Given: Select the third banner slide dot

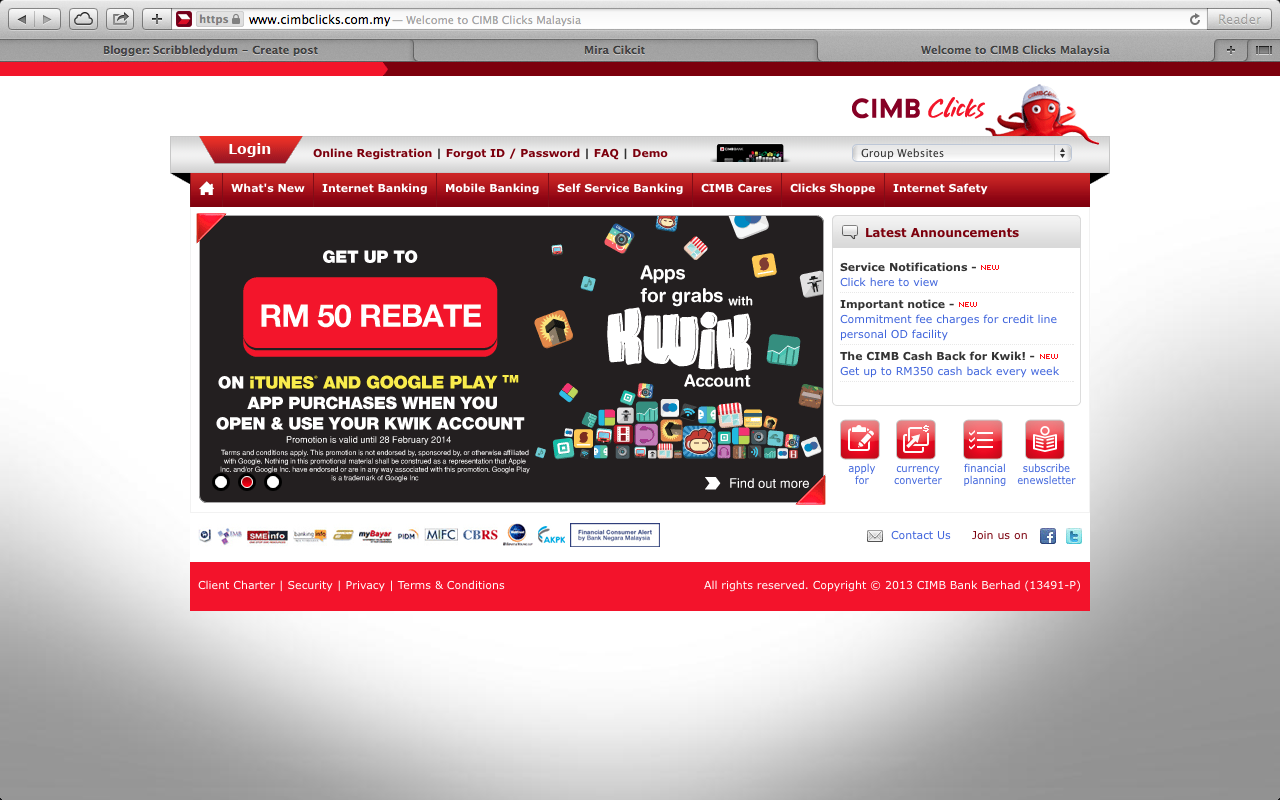Looking at the screenshot, I should click(x=273, y=482).
